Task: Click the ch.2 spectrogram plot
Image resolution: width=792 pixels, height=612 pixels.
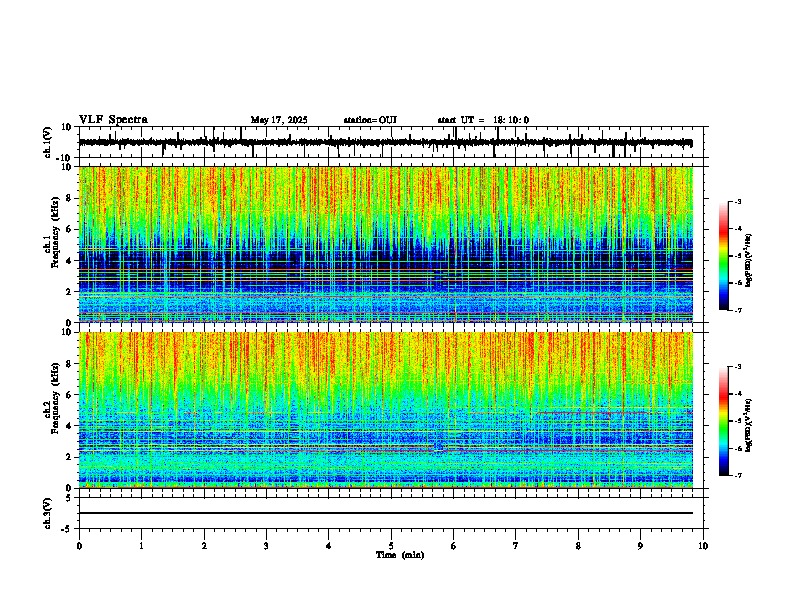Action: pos(386,410)
